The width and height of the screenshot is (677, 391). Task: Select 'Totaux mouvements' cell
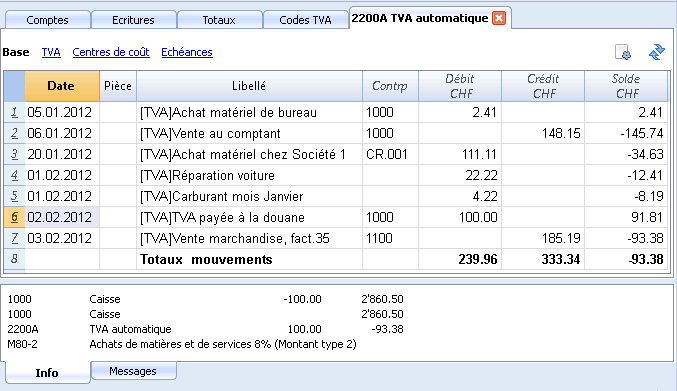point(249,259)
